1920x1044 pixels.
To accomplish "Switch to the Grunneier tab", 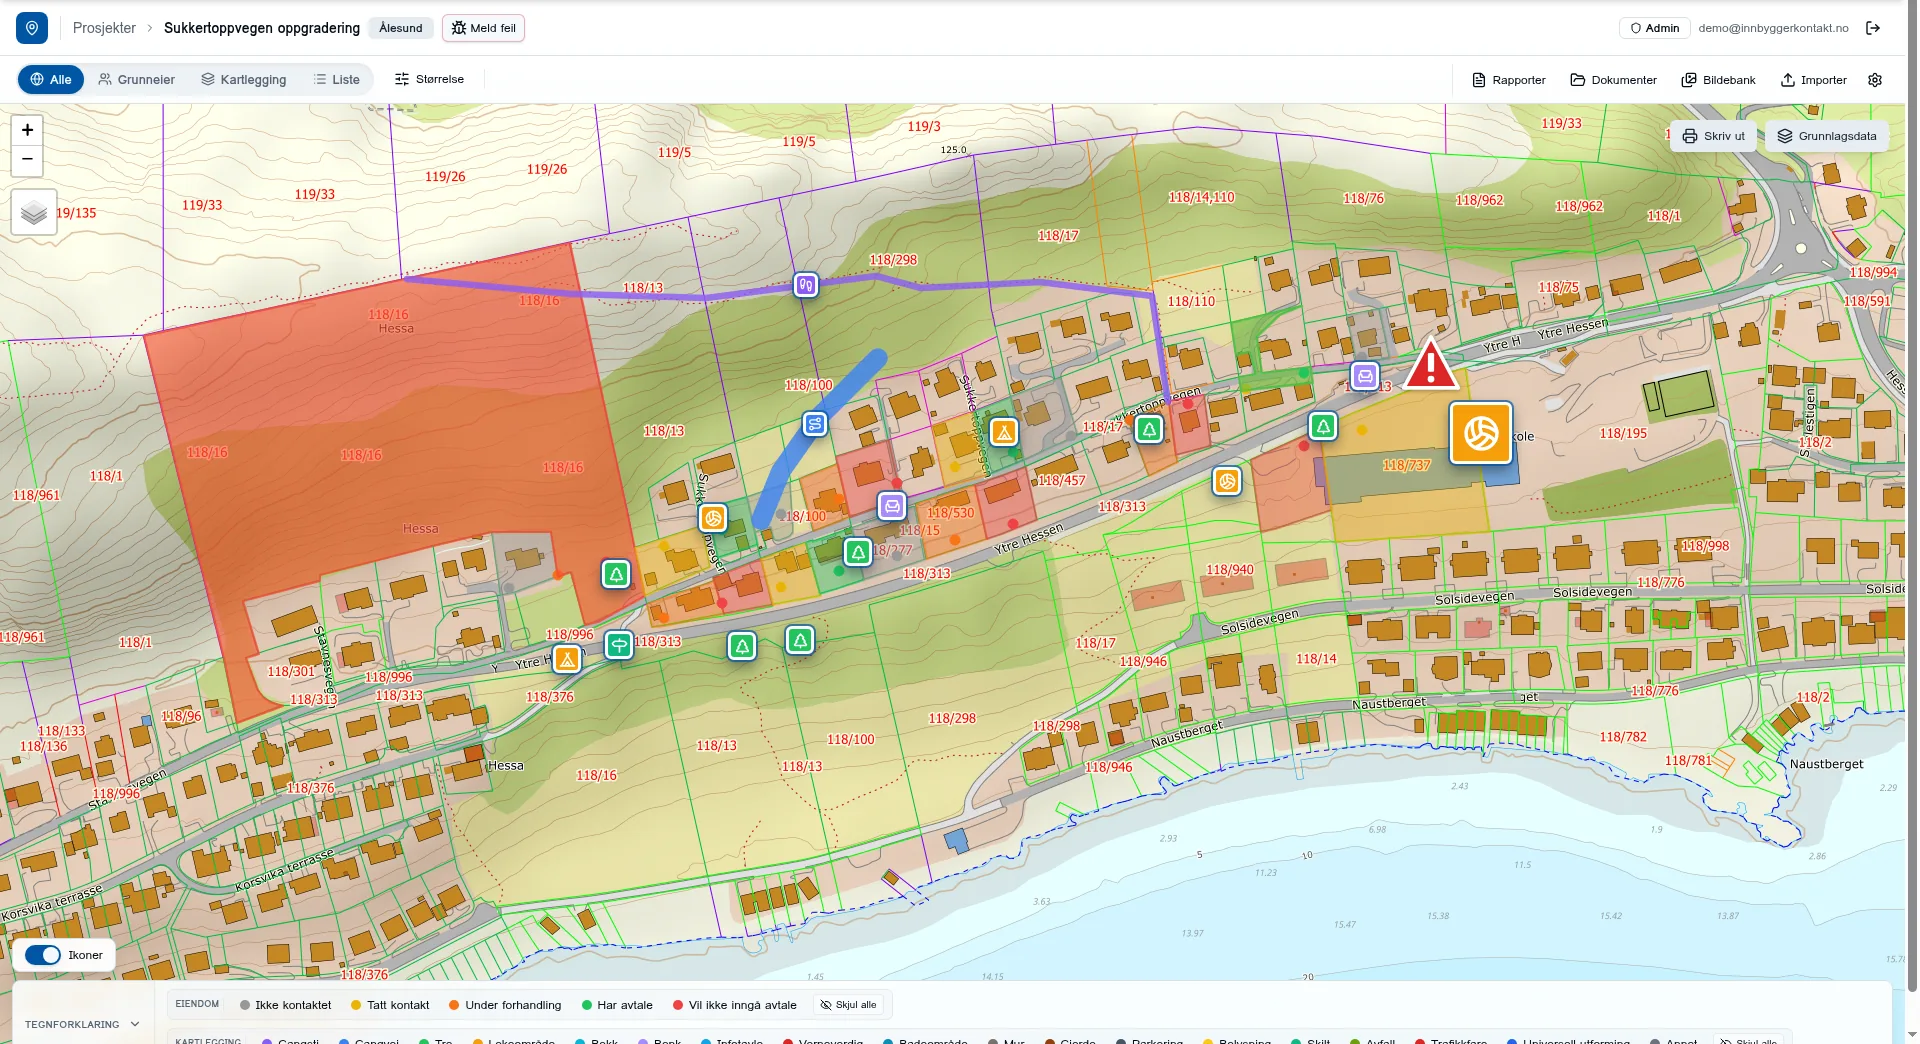I will click(137, 79).
